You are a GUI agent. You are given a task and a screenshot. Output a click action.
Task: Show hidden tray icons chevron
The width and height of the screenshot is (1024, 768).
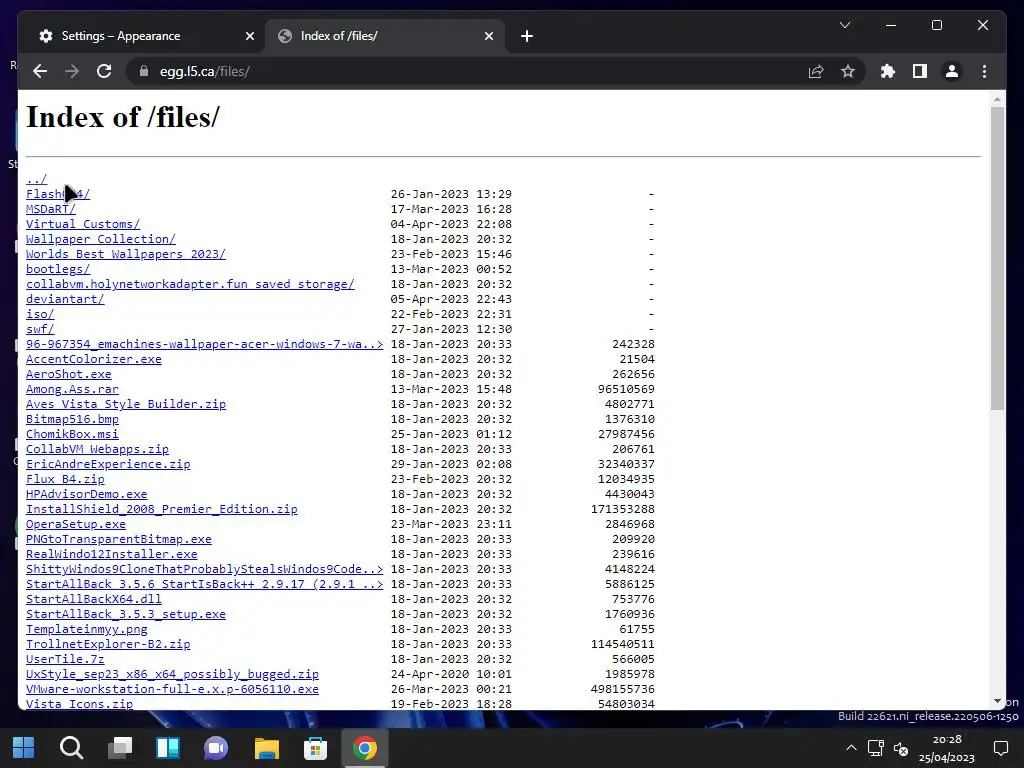(x=851, y=748)
